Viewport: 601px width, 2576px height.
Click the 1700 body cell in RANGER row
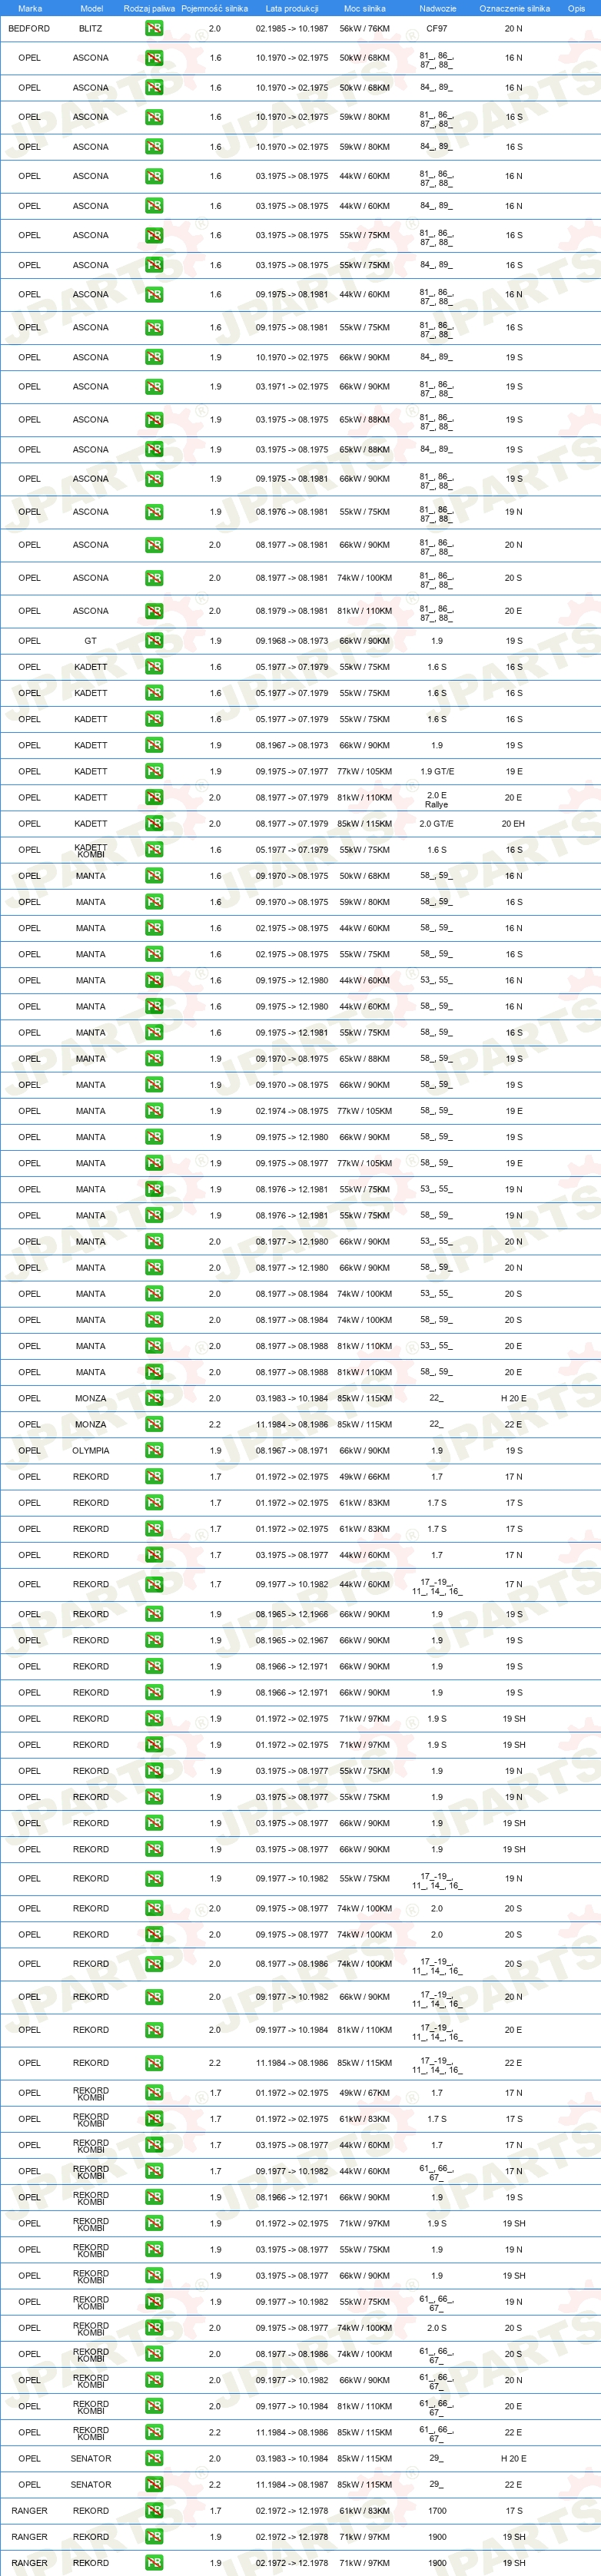click(437, 2510)
